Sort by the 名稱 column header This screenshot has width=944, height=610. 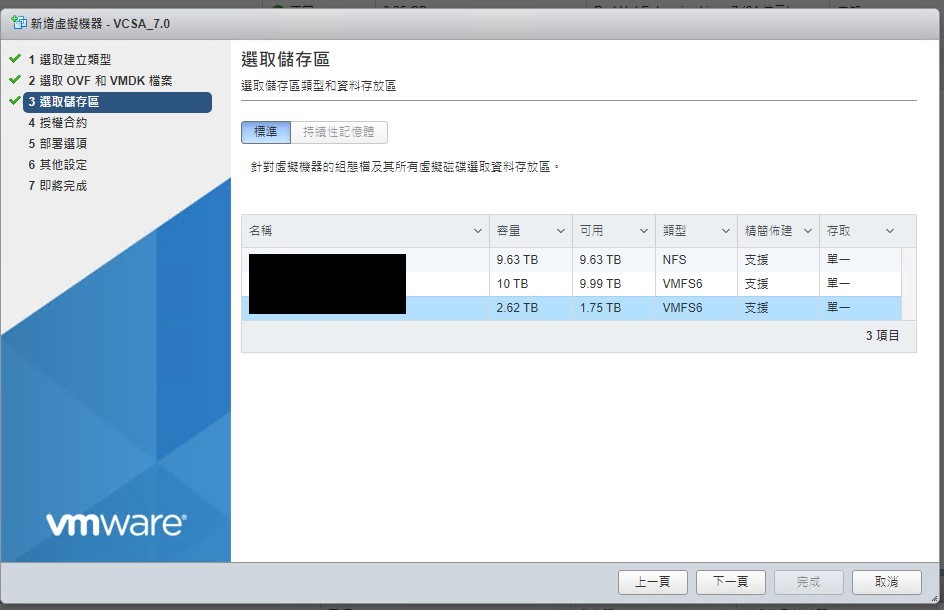(x=261, y=231)
